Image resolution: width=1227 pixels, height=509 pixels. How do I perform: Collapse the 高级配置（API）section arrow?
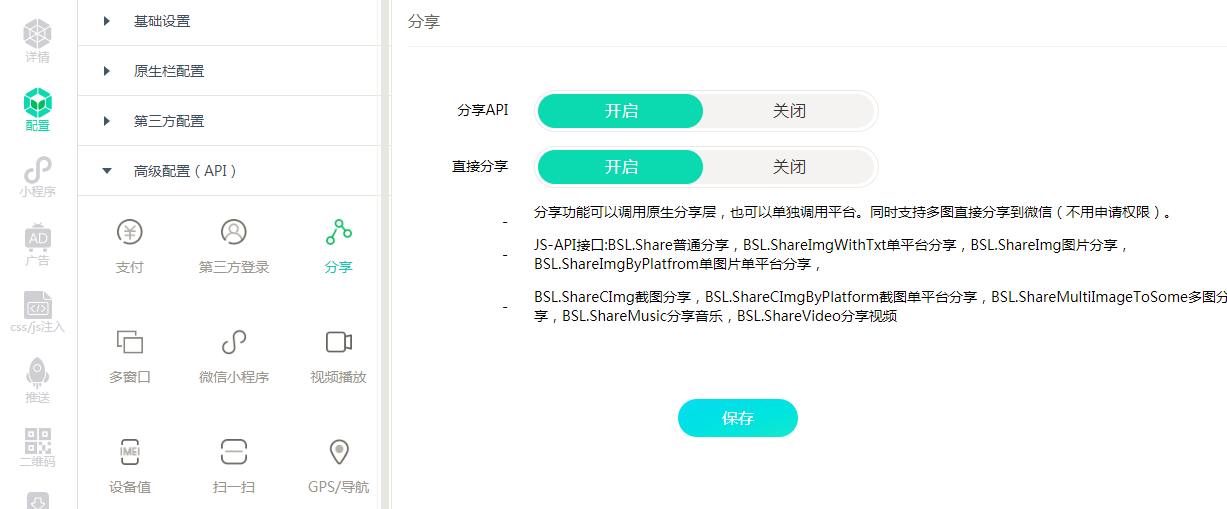107,171
